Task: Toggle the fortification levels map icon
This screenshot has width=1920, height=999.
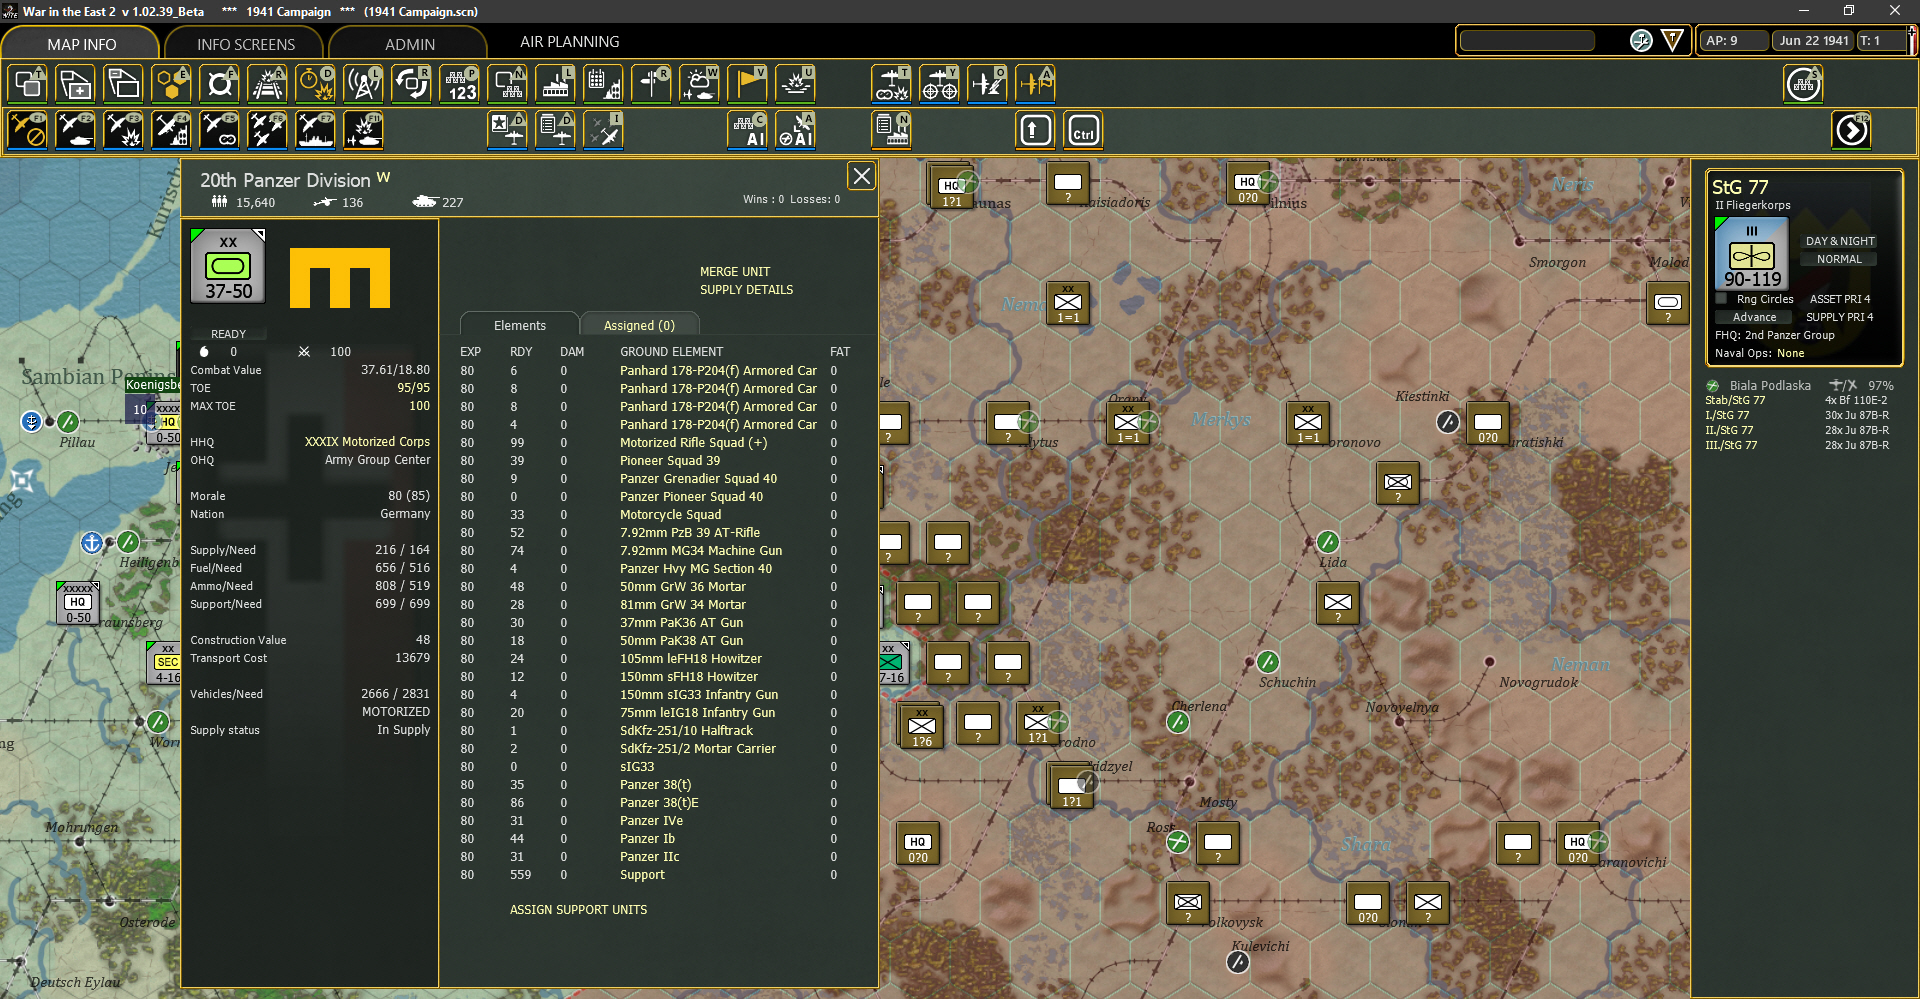Action: (x=219, y=84)
